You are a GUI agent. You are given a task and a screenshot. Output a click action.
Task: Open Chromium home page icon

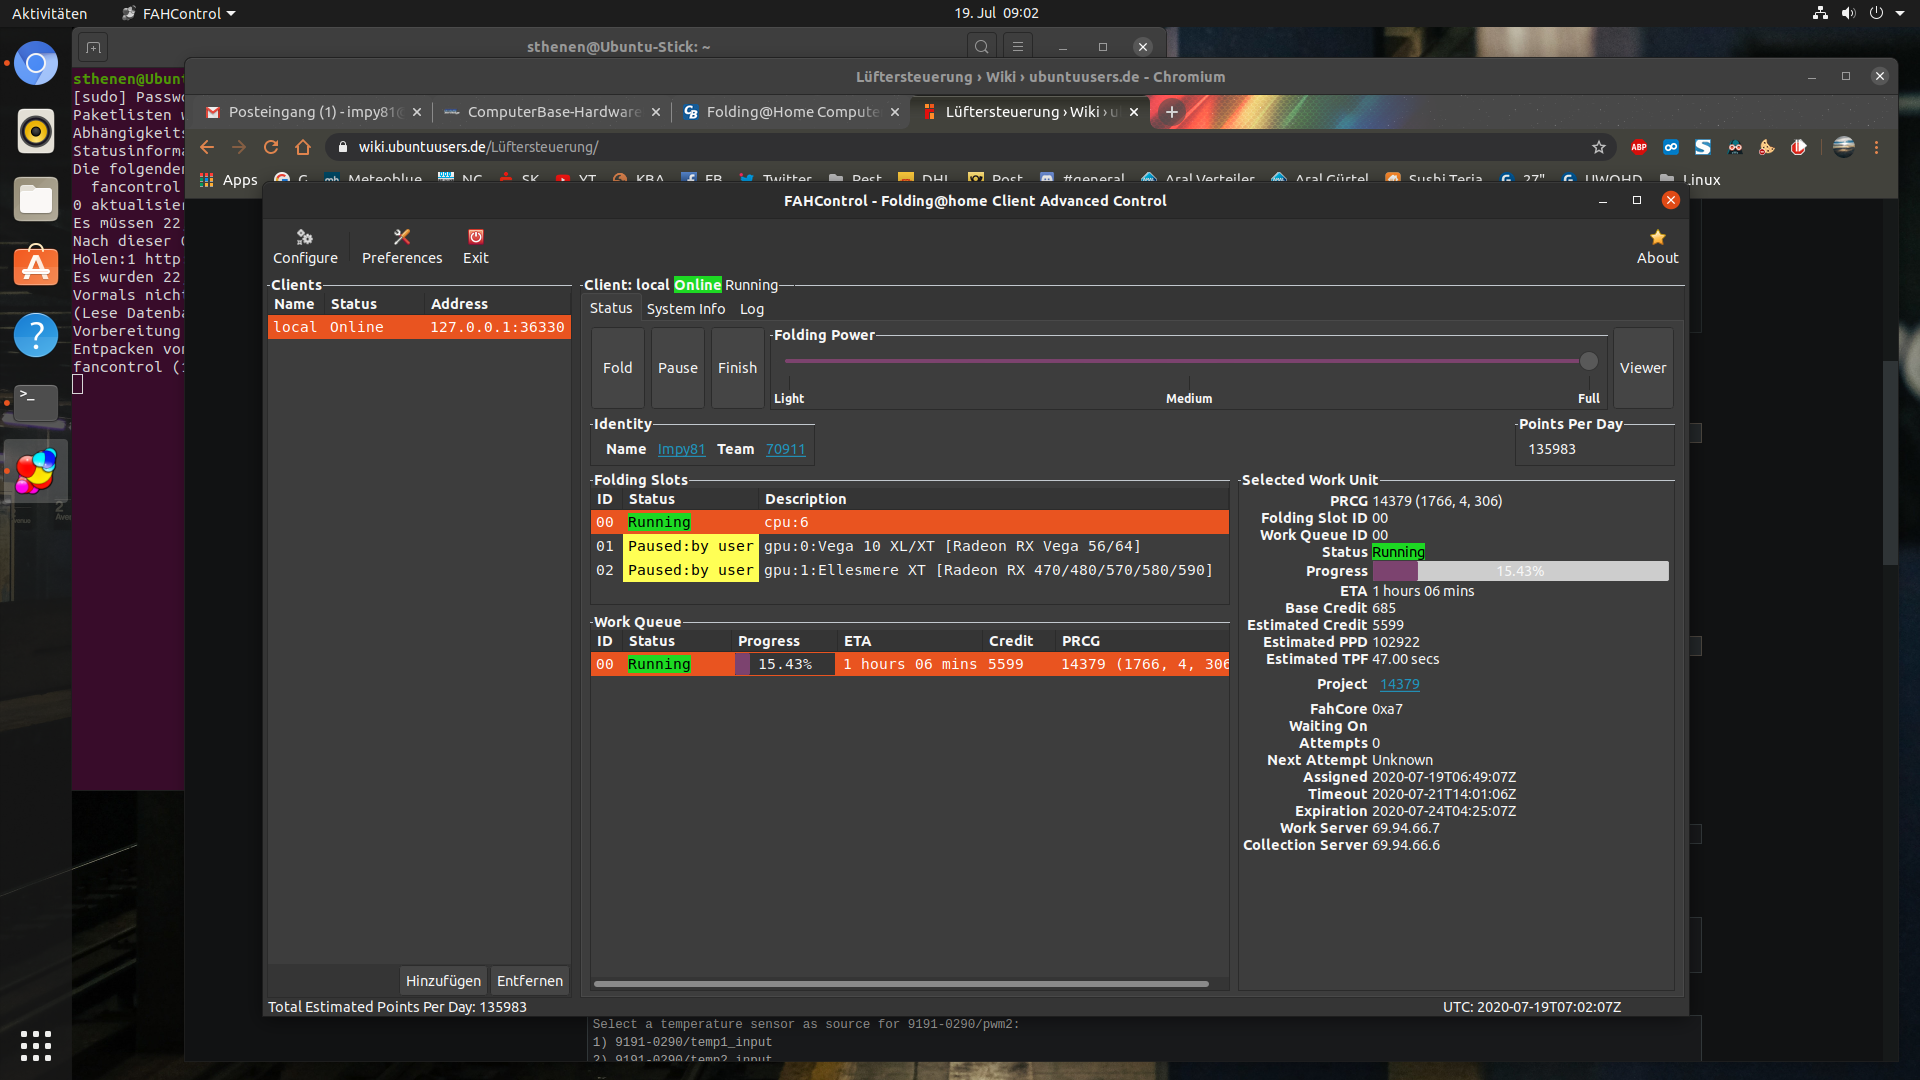coord(303,147)
